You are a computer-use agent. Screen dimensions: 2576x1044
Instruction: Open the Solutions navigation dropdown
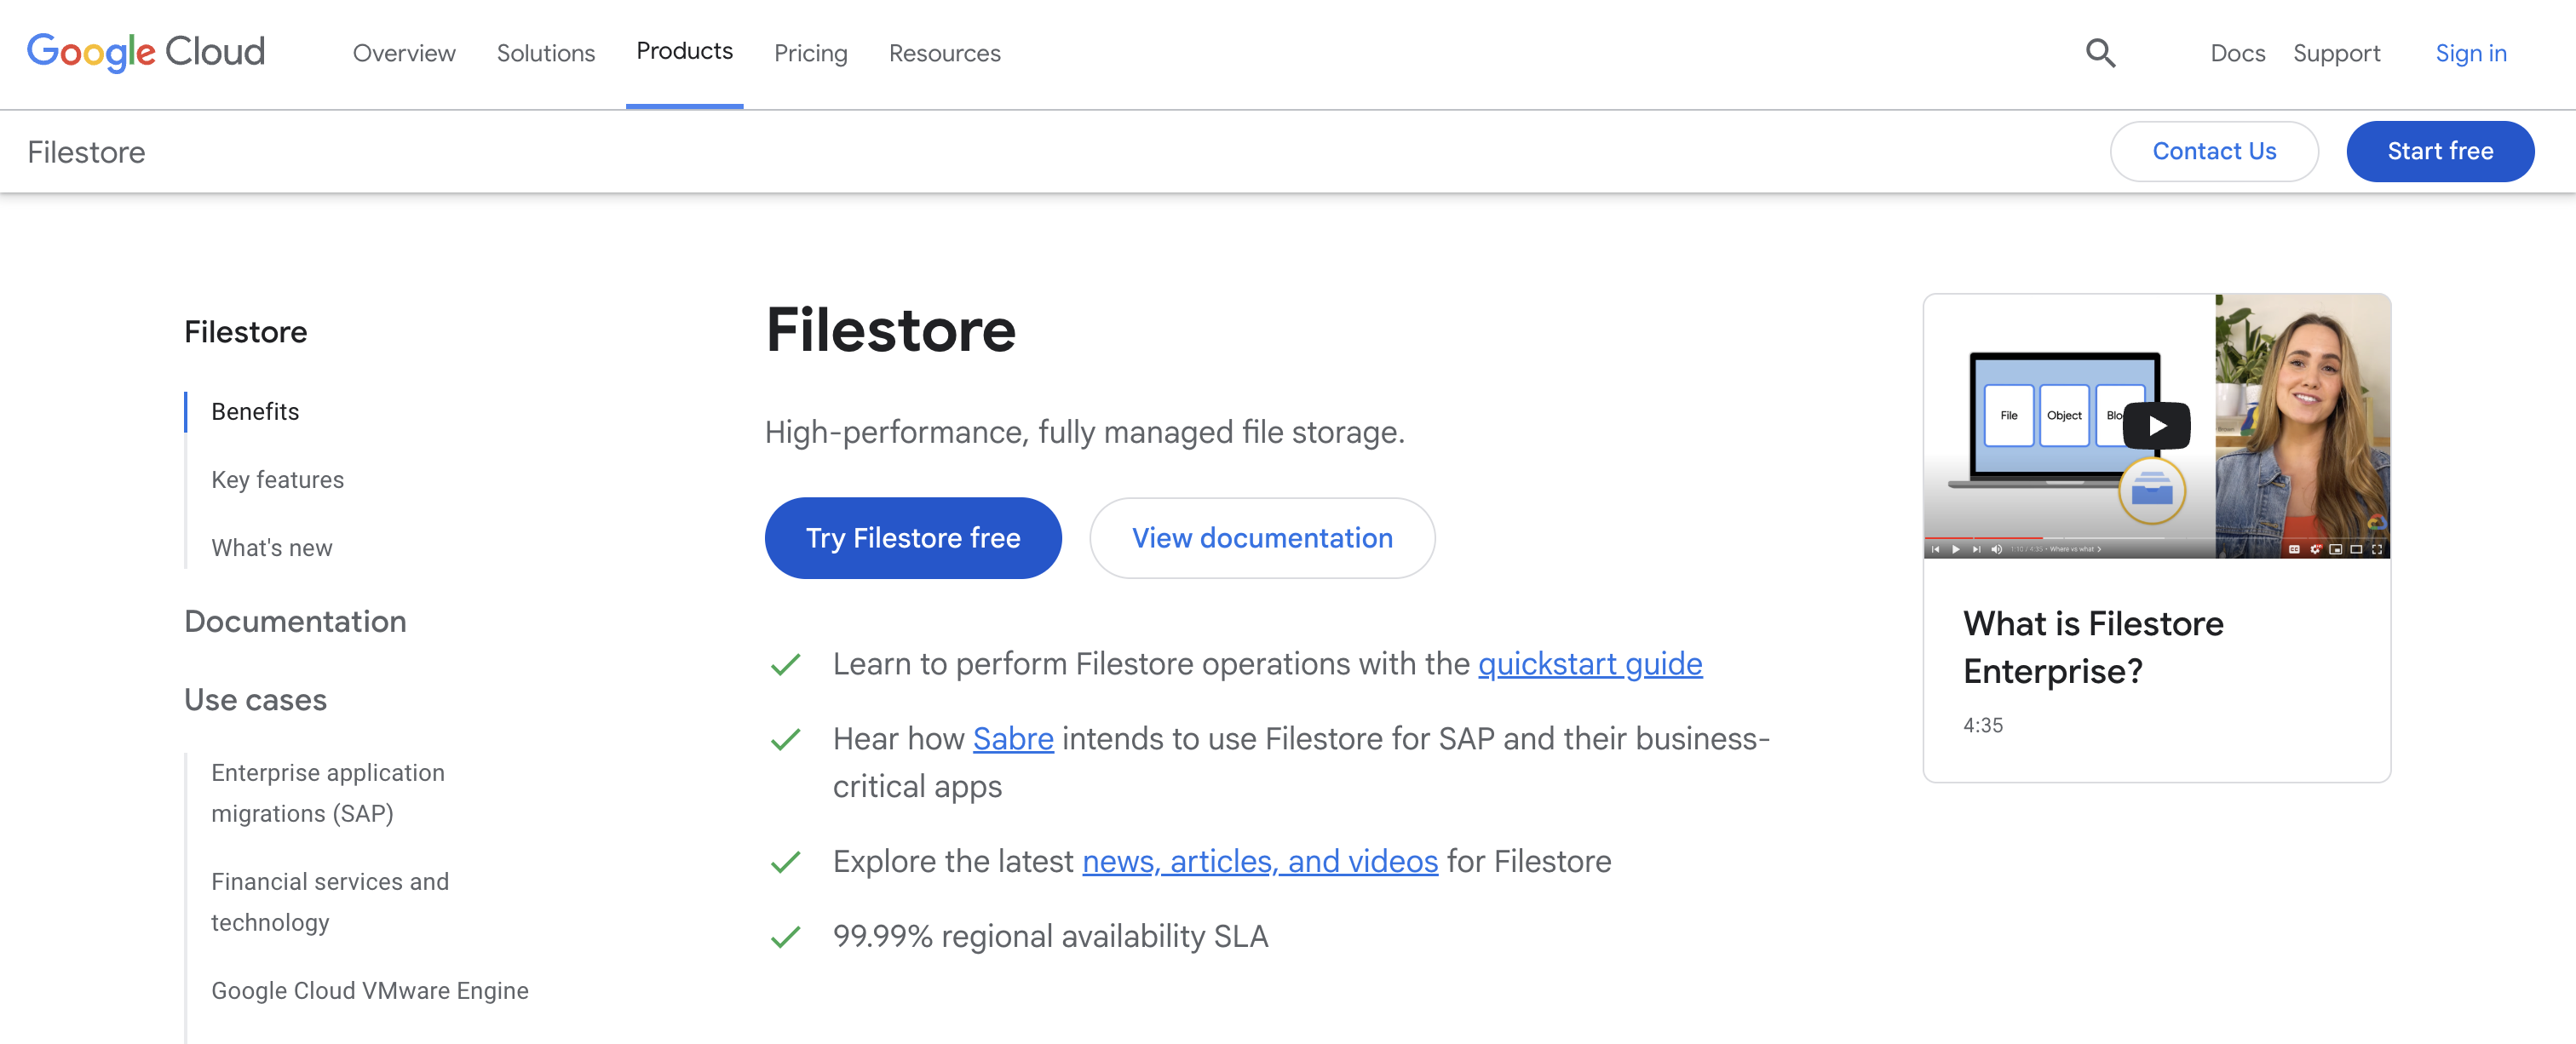545,53
